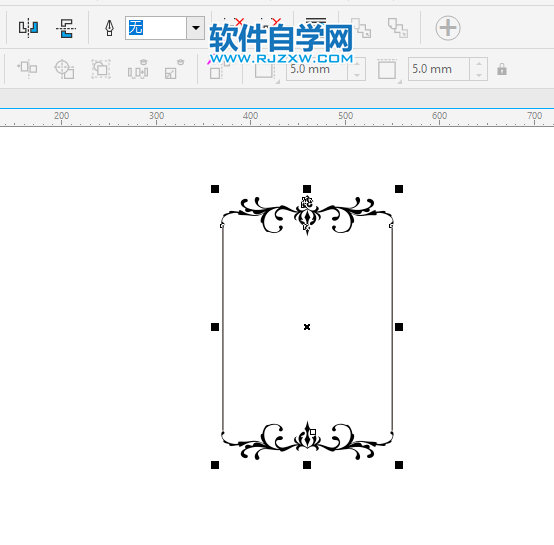Screen dimensions: 554x545
Task: Click the small node square in the bottom ornament
Action: 313,432
